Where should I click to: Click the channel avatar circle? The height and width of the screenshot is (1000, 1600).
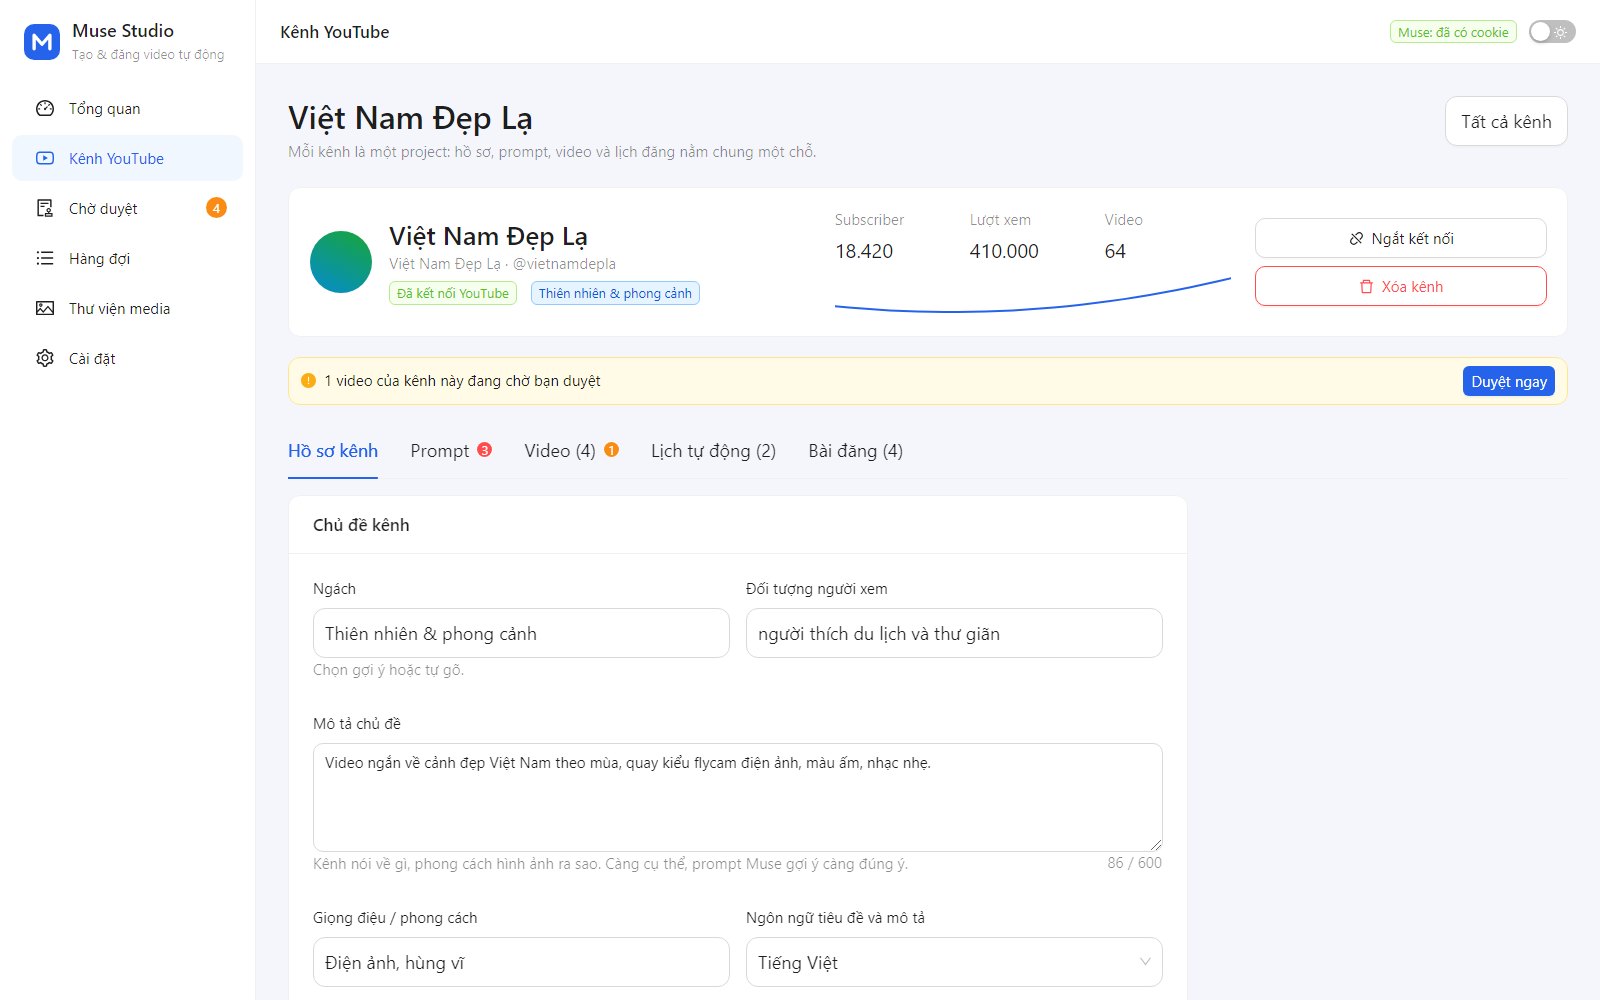click(341, 262)
